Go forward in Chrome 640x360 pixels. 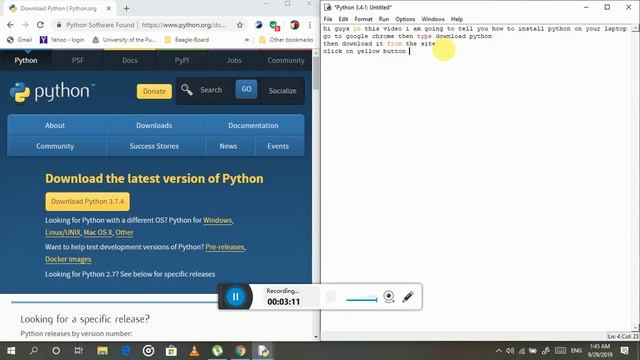pyautogui.click(x=25, y=25)
